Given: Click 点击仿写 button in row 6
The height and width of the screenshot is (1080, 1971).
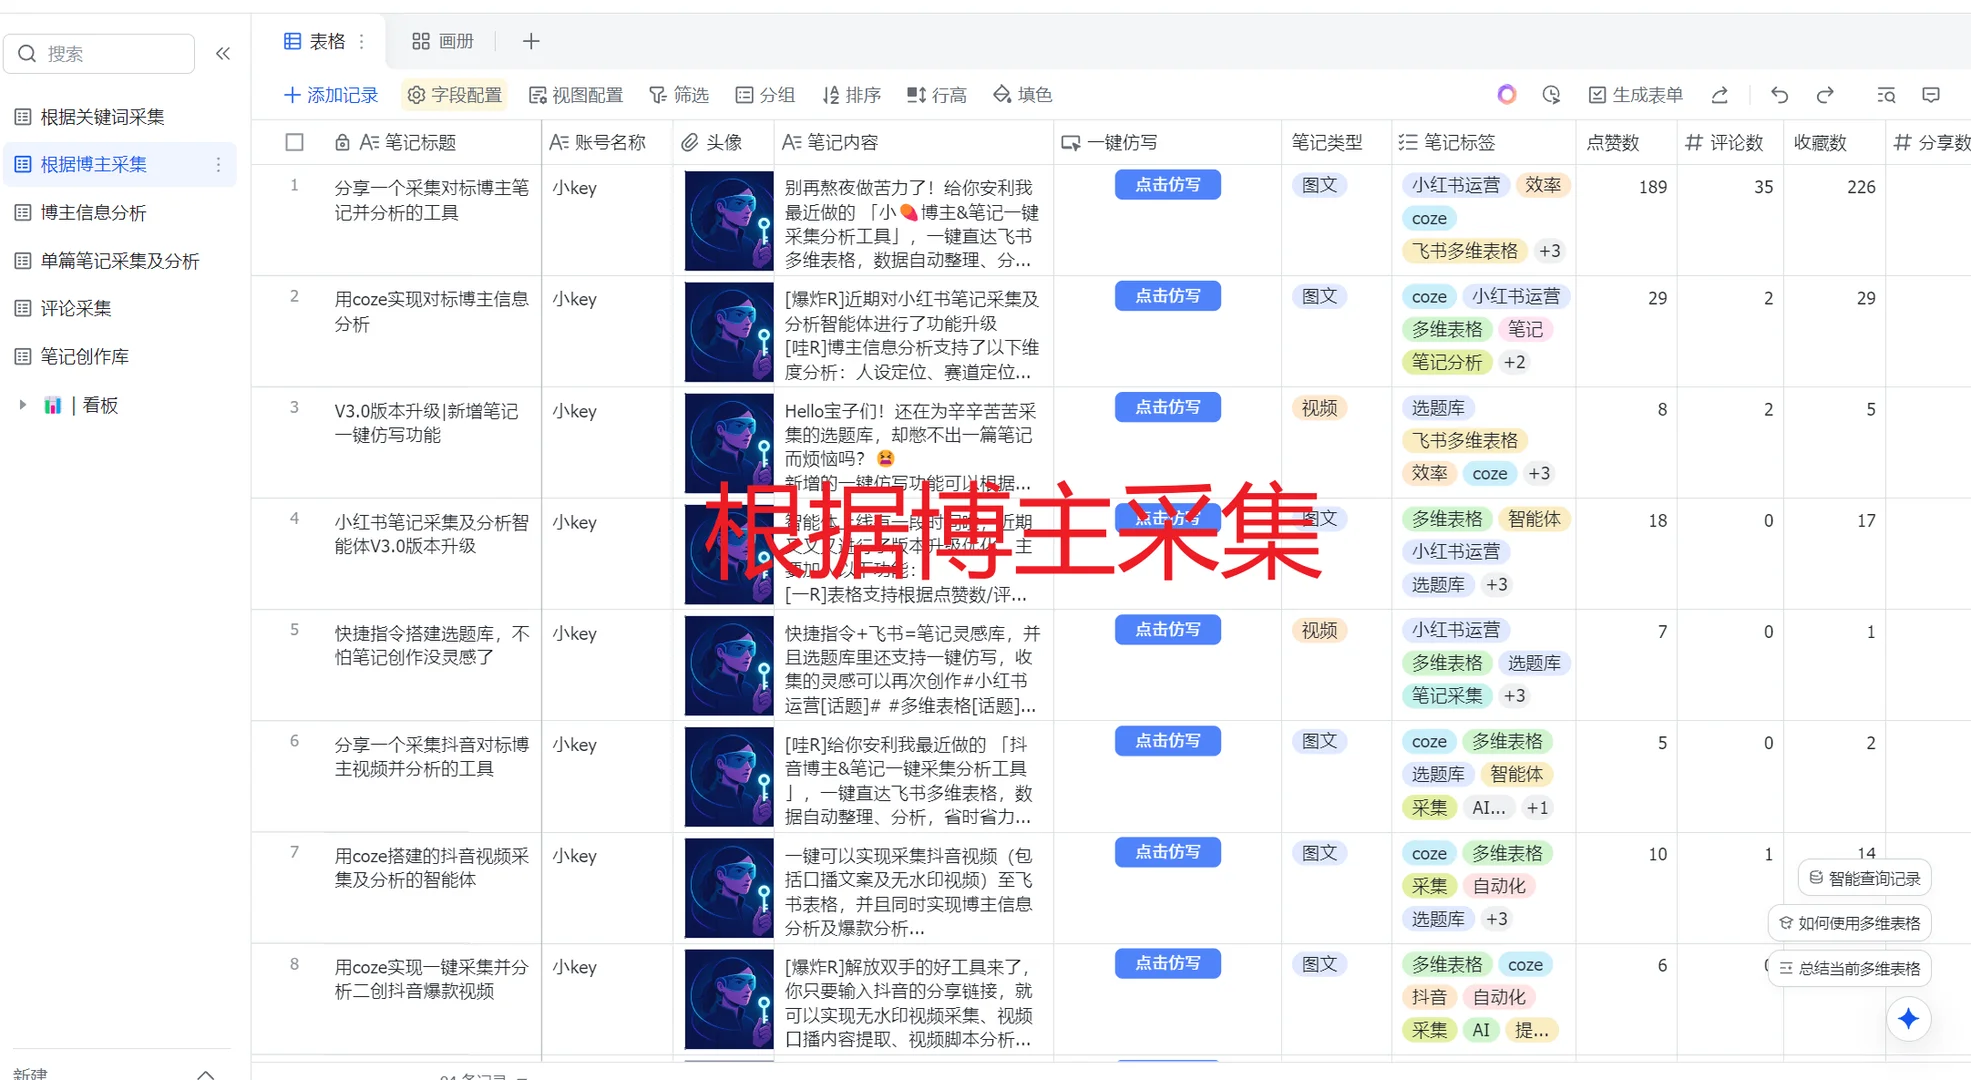Looking at the screenshot, I should click(1167, 741).
